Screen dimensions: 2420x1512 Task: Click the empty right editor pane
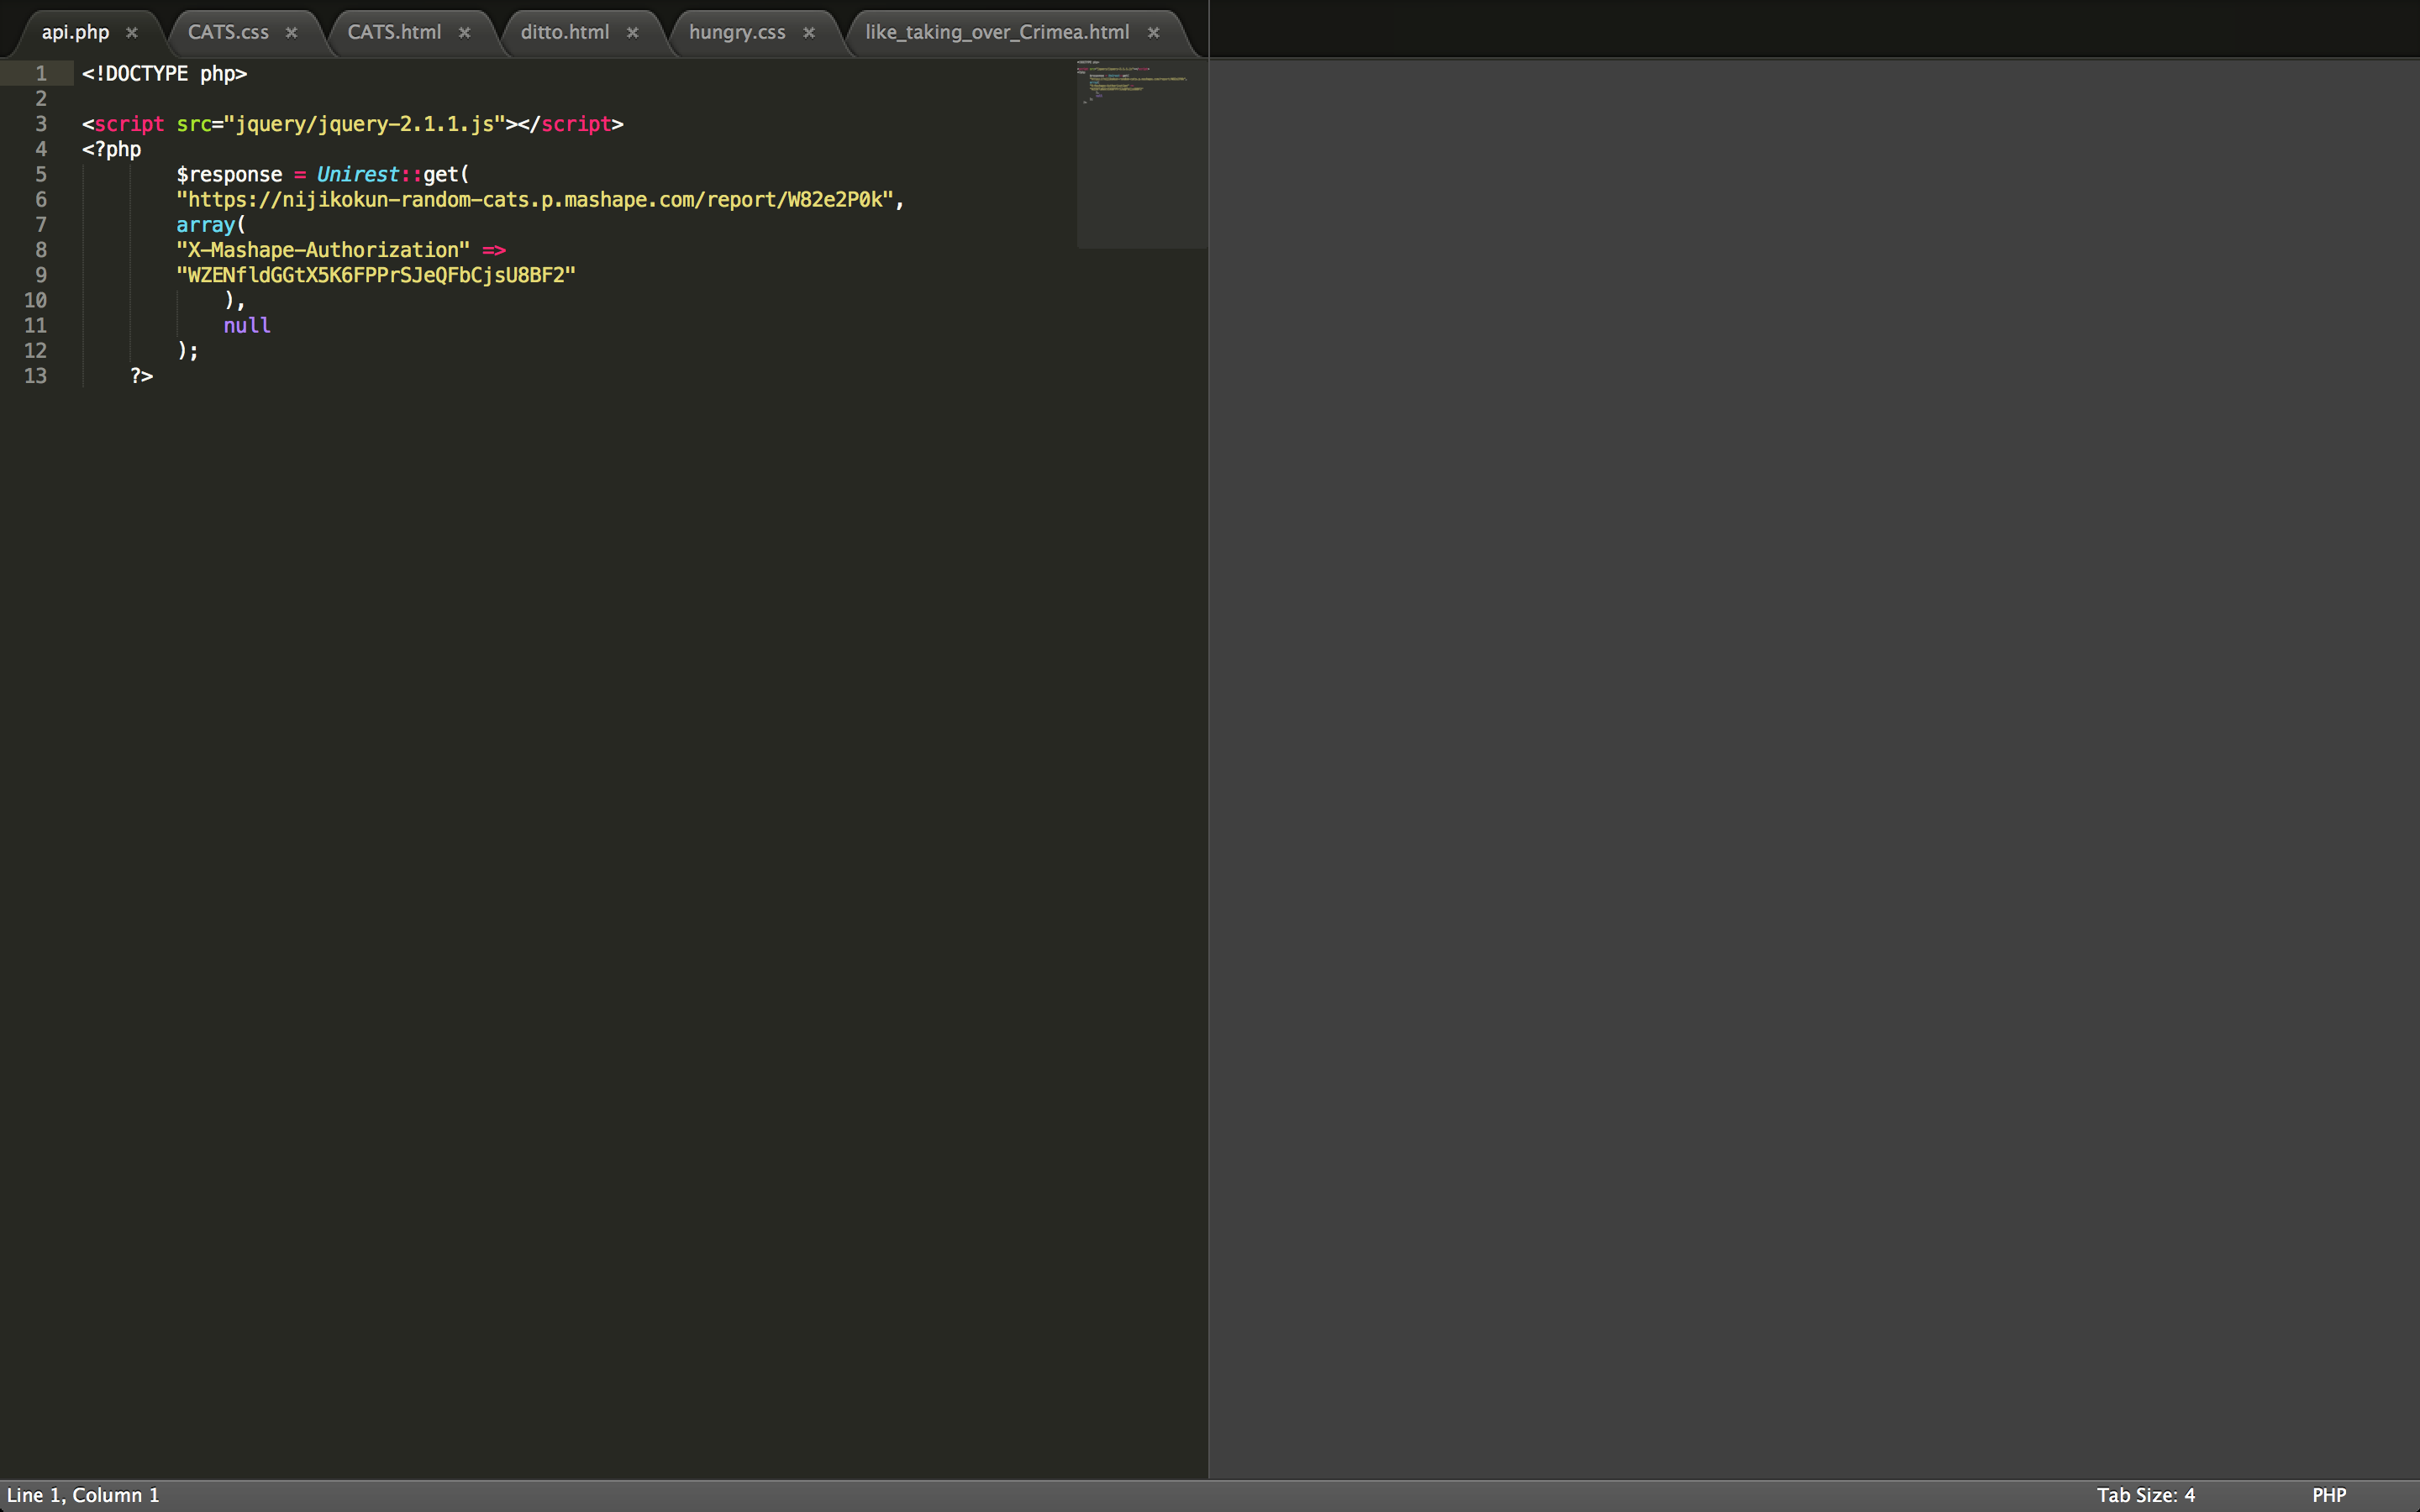tap(1813, 760)
